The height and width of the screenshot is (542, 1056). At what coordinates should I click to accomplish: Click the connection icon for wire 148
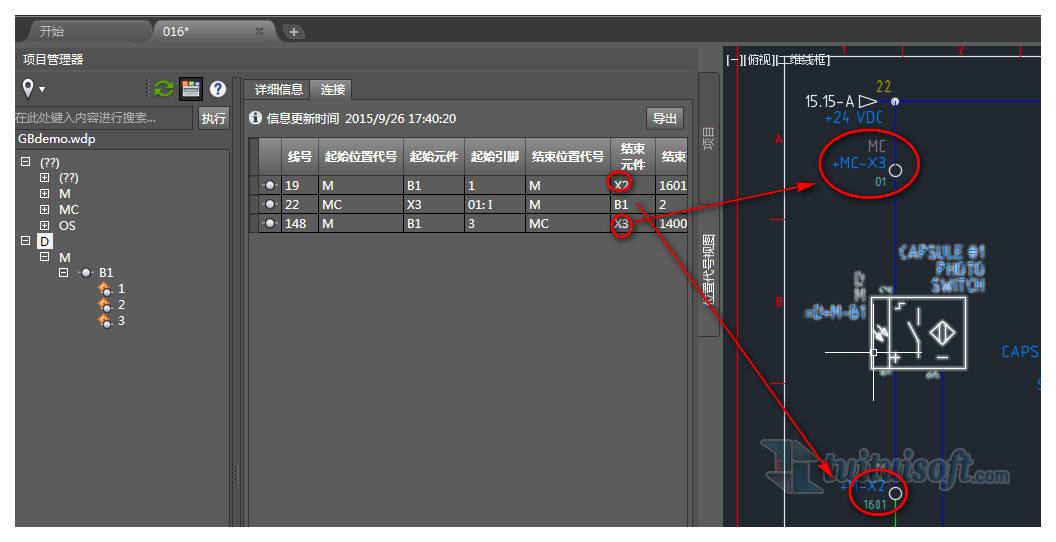(269, 223)
